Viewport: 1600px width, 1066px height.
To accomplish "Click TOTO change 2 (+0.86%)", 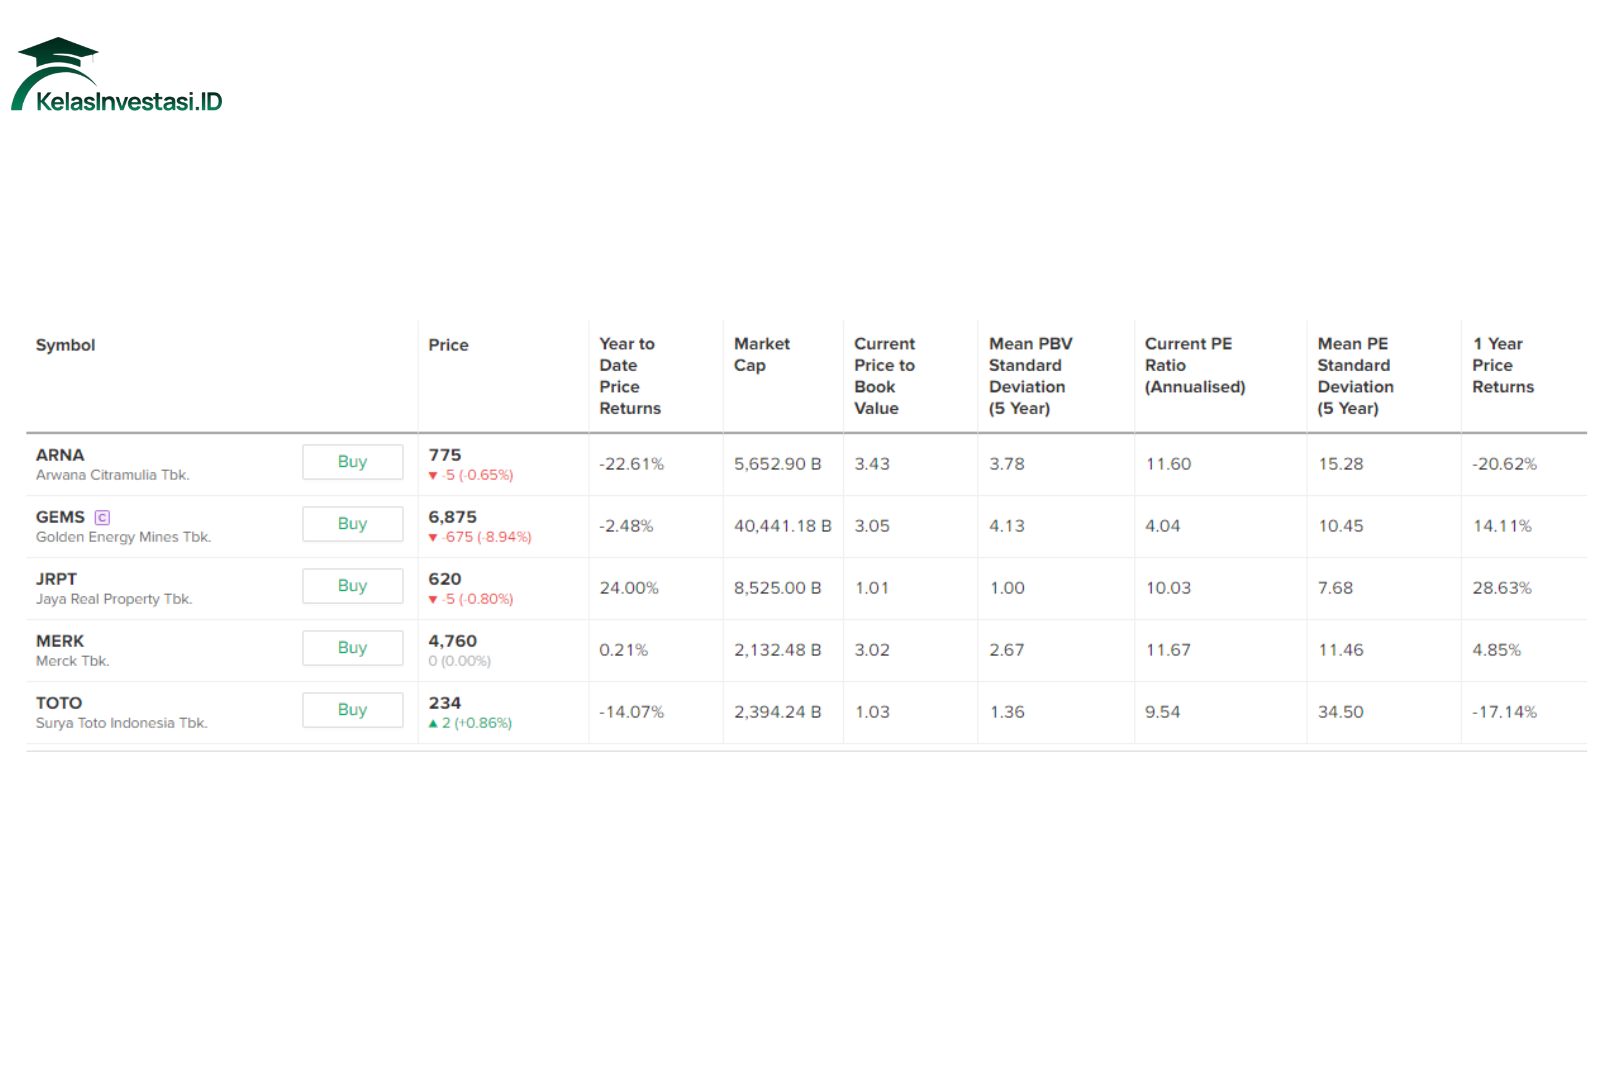I will click(x=470, y=723).
